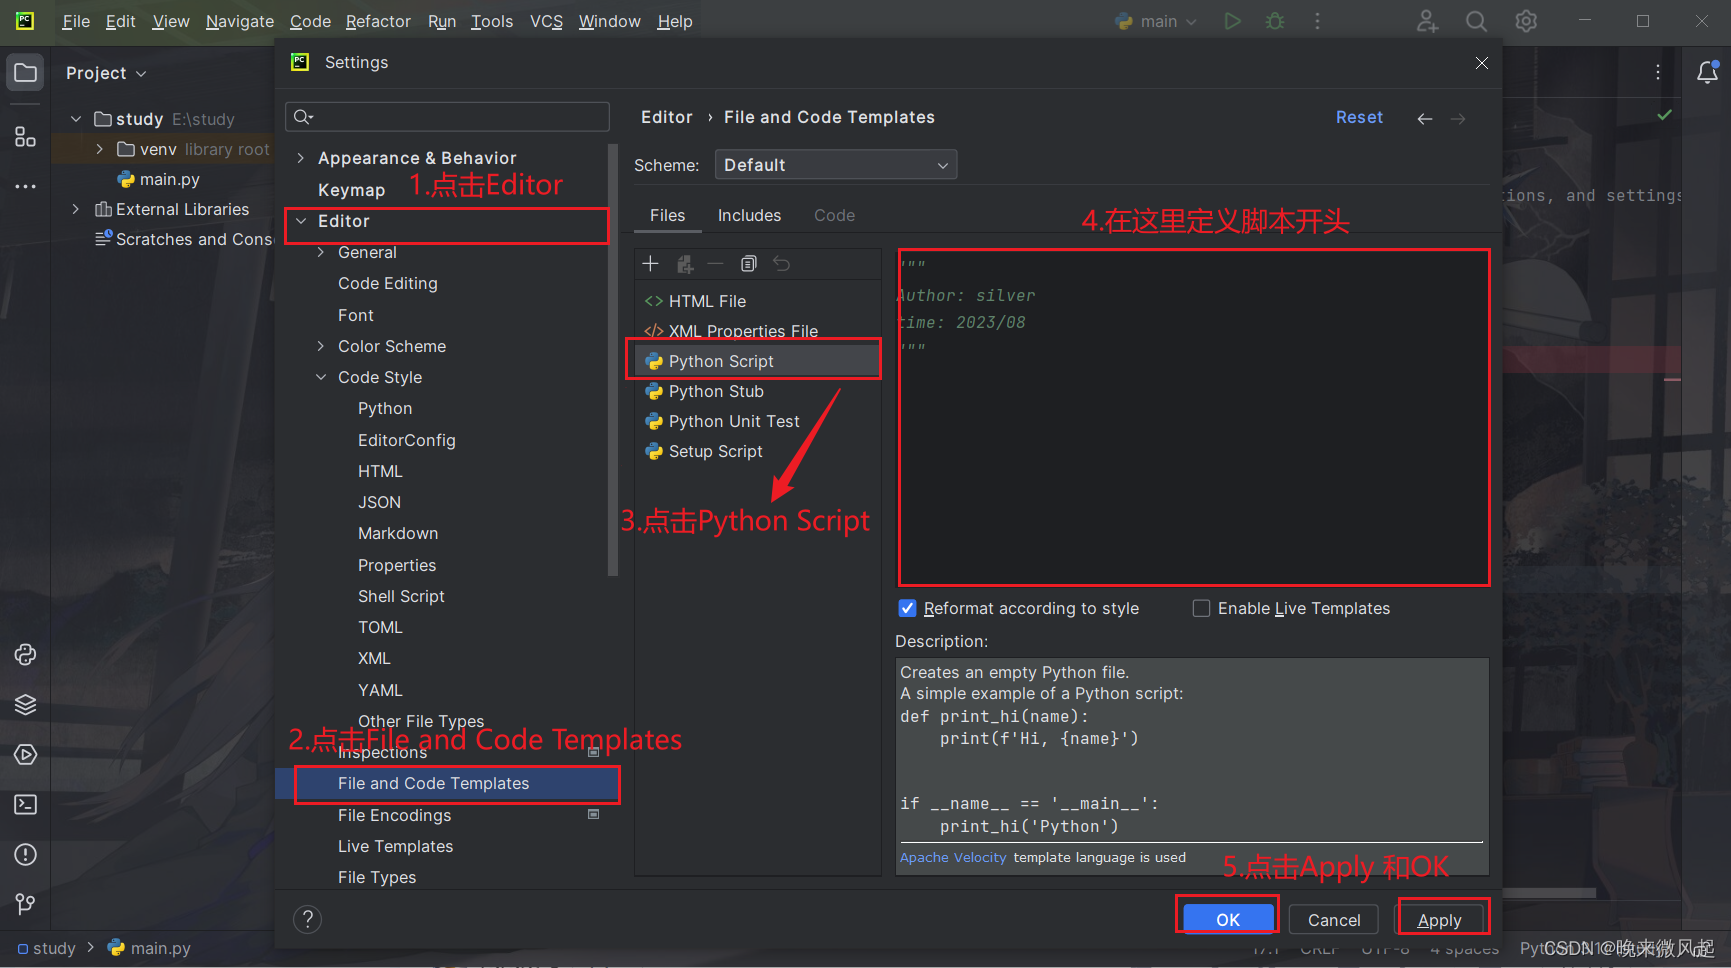Image resolution: width=1731 pixels, height=968 pixels.
Task: Open the main run configuration dropdown
Action: [1157, 21]
